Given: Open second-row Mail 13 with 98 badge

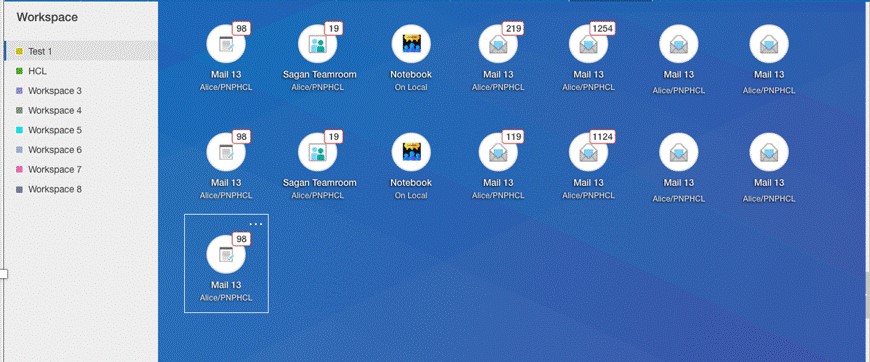Looking at the screenshot, I should pos(226,152).
